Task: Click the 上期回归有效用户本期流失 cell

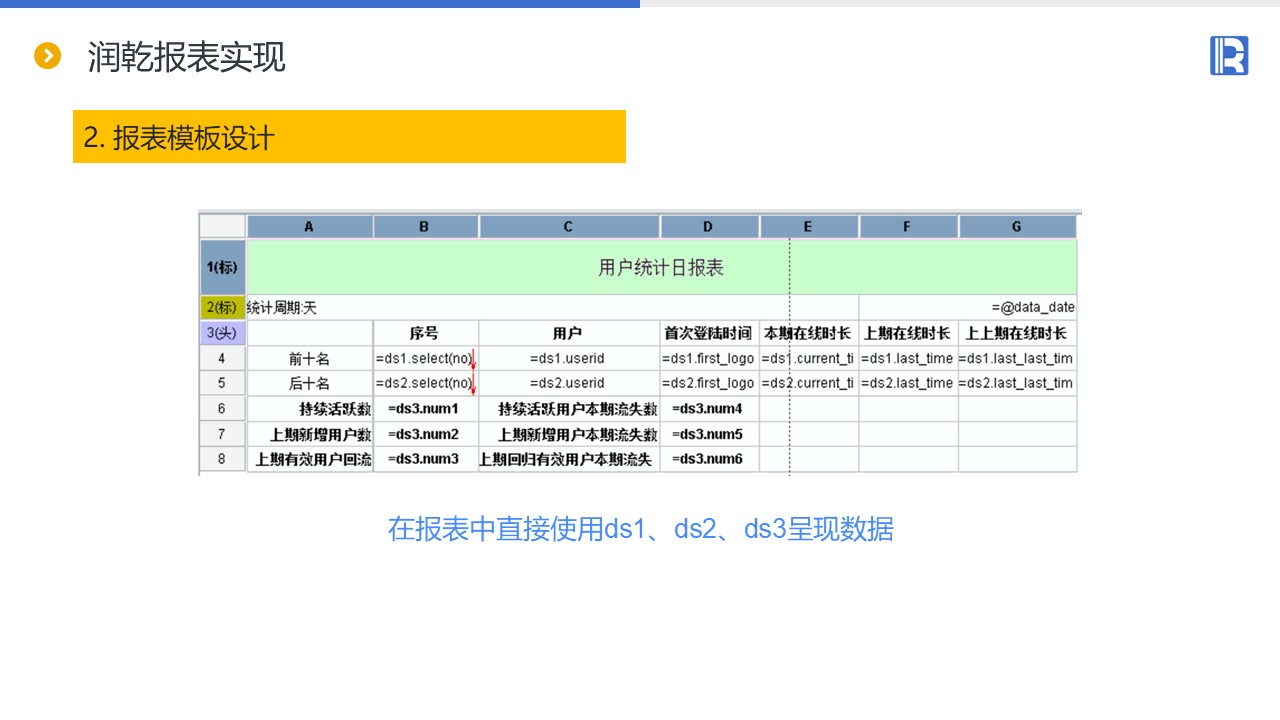Action: [569, 459]
